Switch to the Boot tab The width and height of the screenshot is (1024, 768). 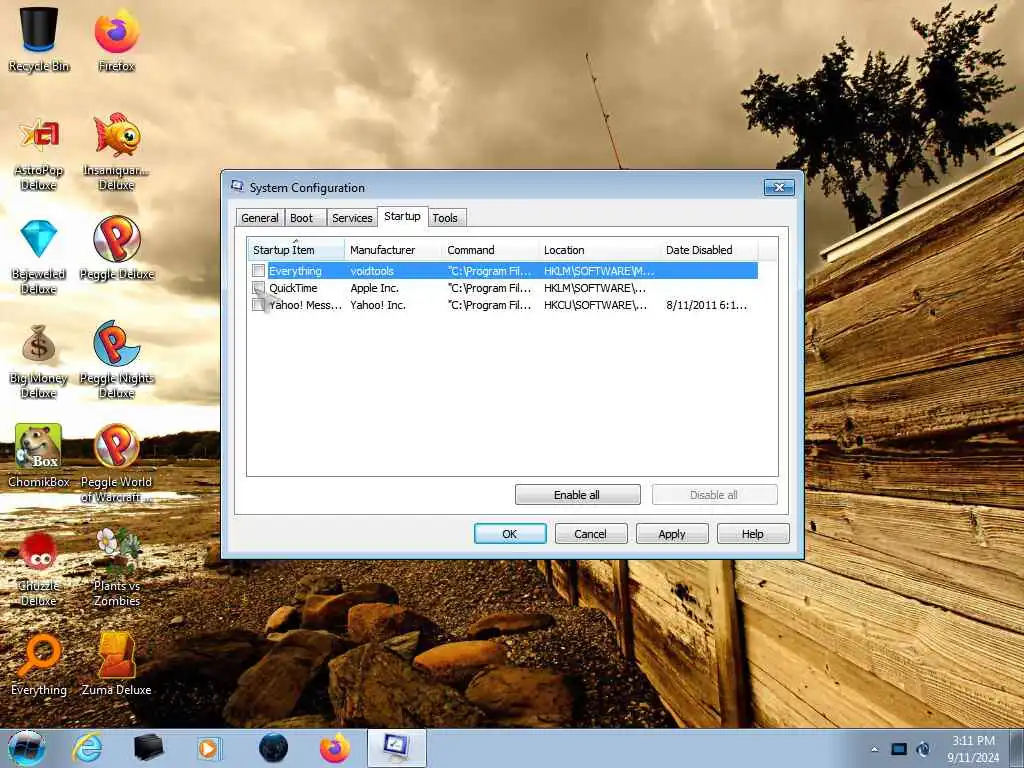[x=302, y=217]
